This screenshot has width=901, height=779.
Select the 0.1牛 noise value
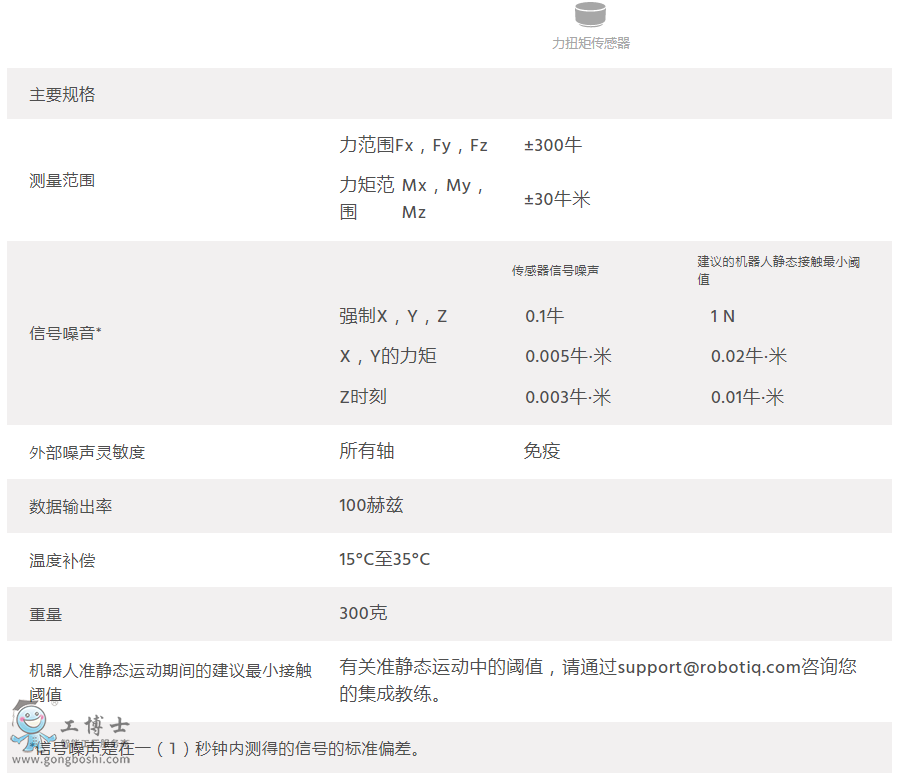[545, 316]
